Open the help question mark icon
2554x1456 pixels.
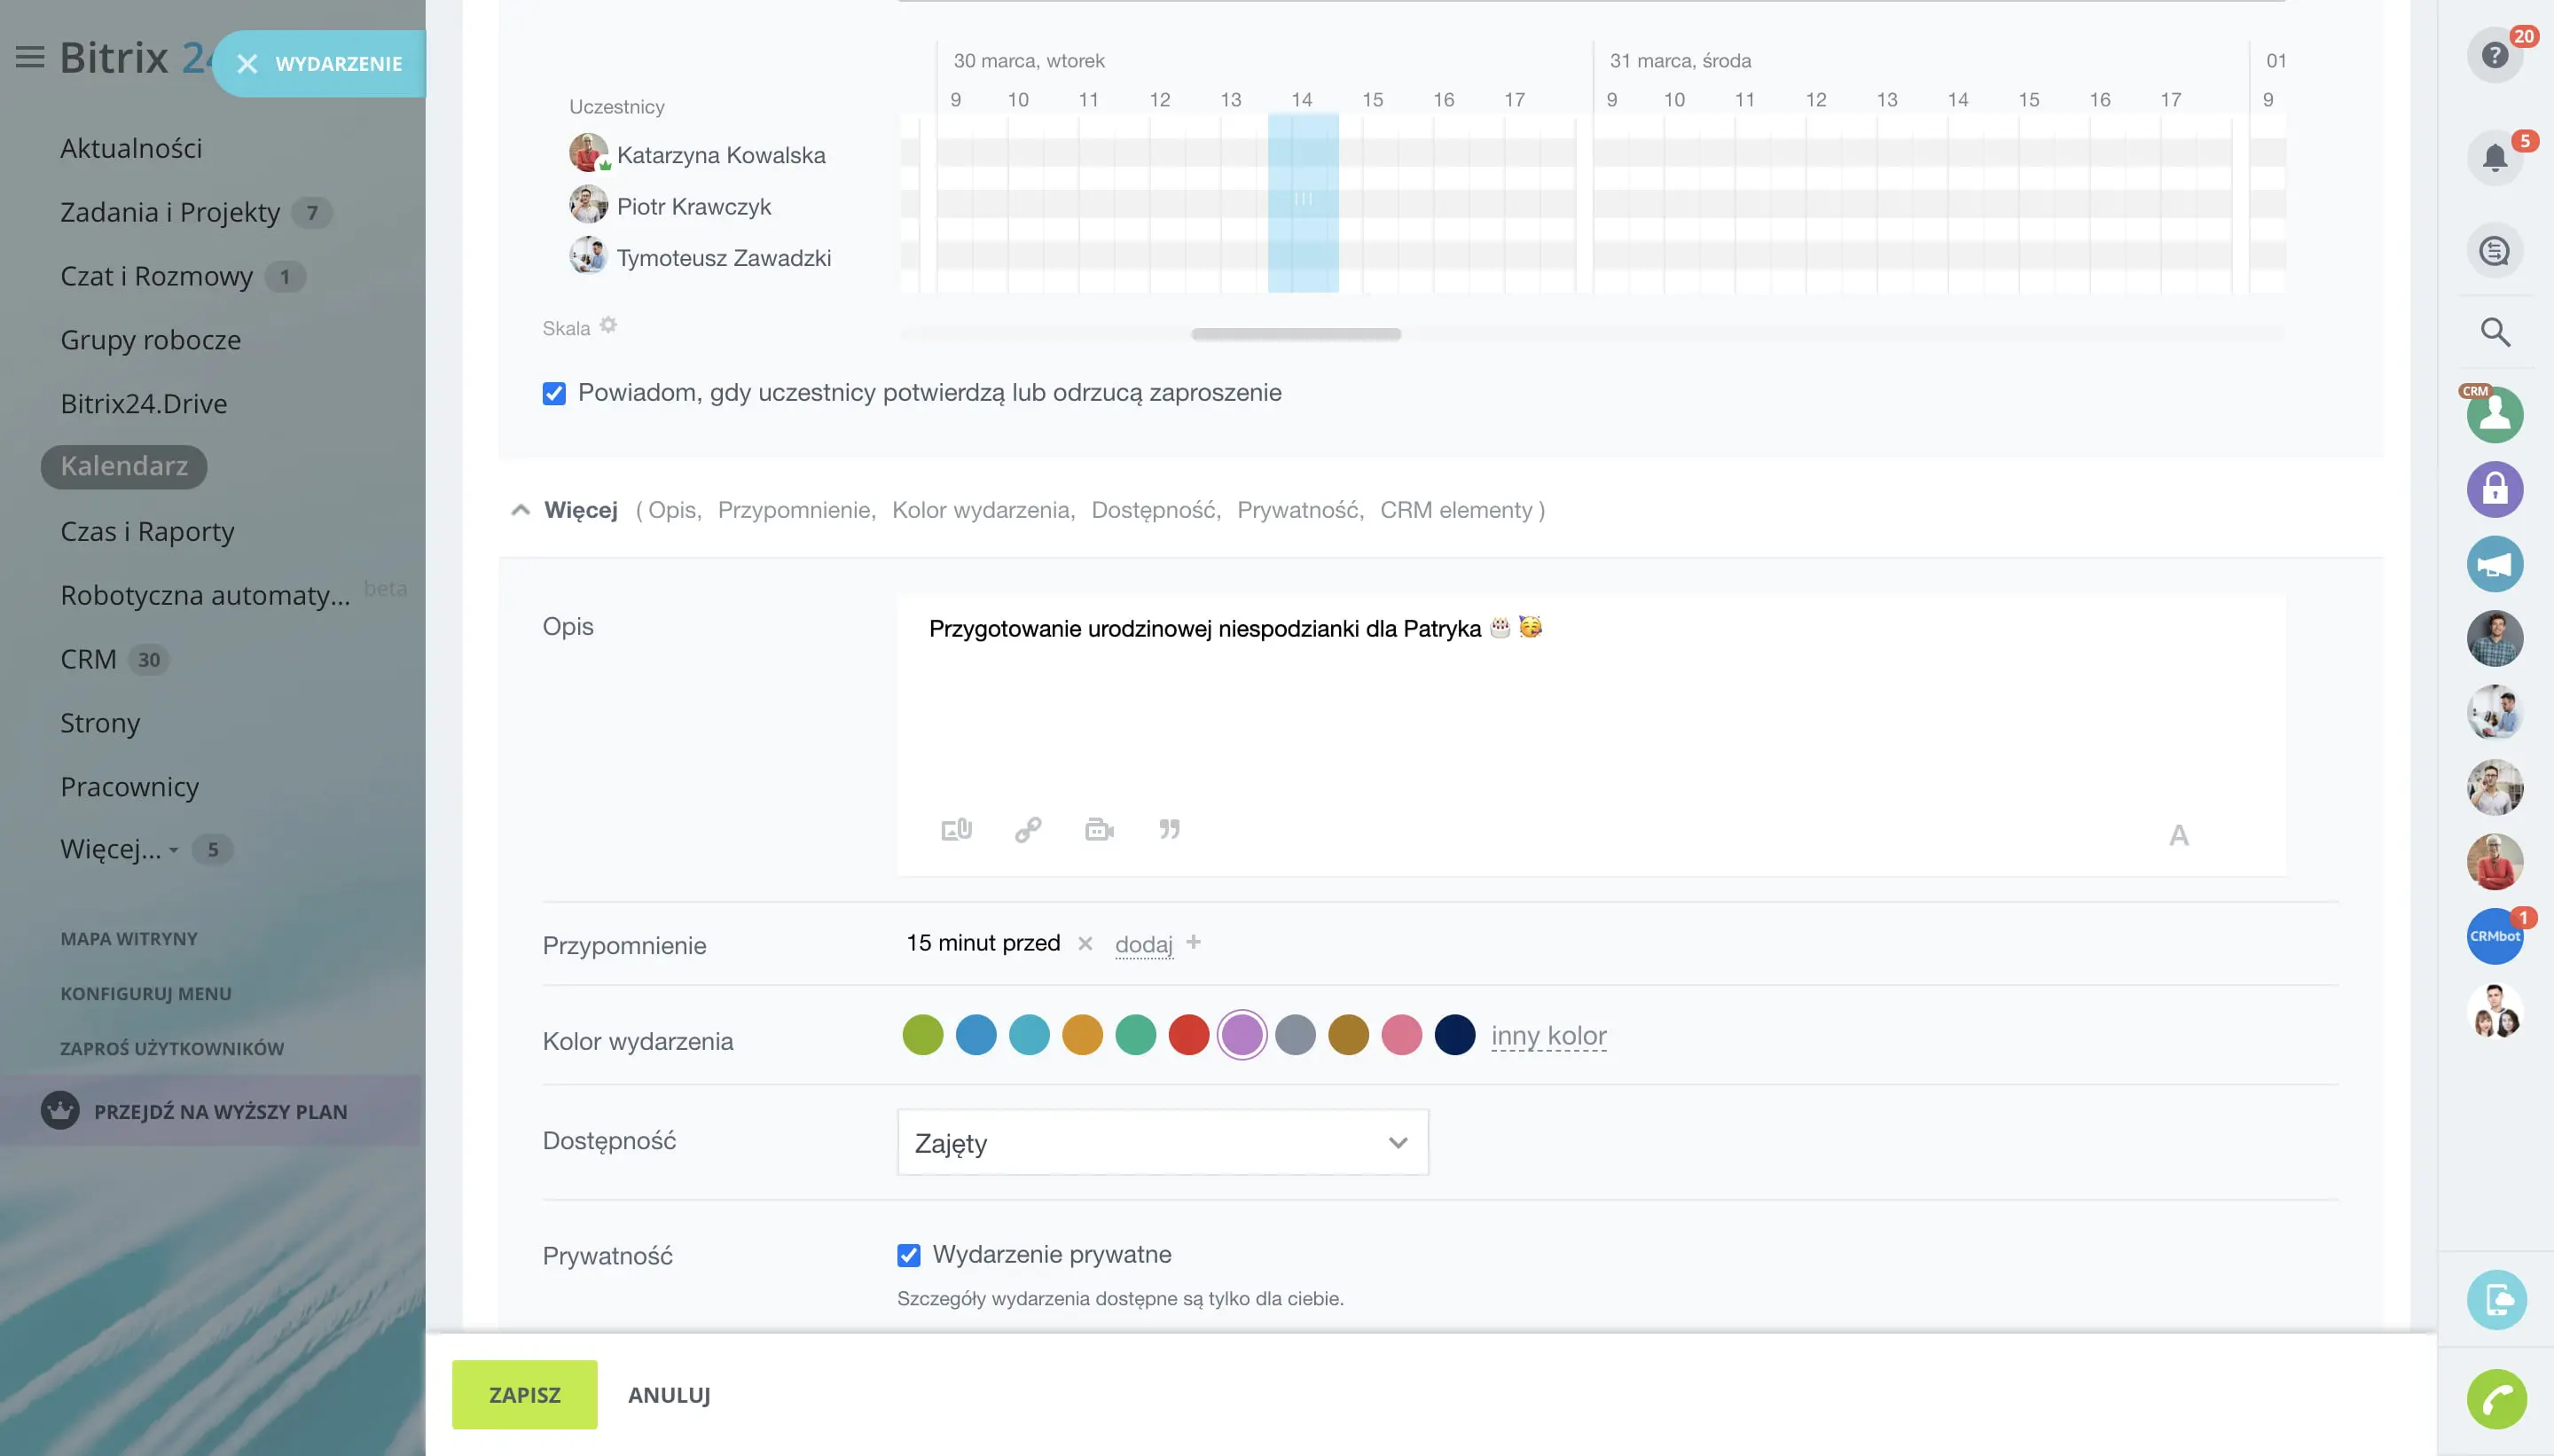click(2494, 55)
